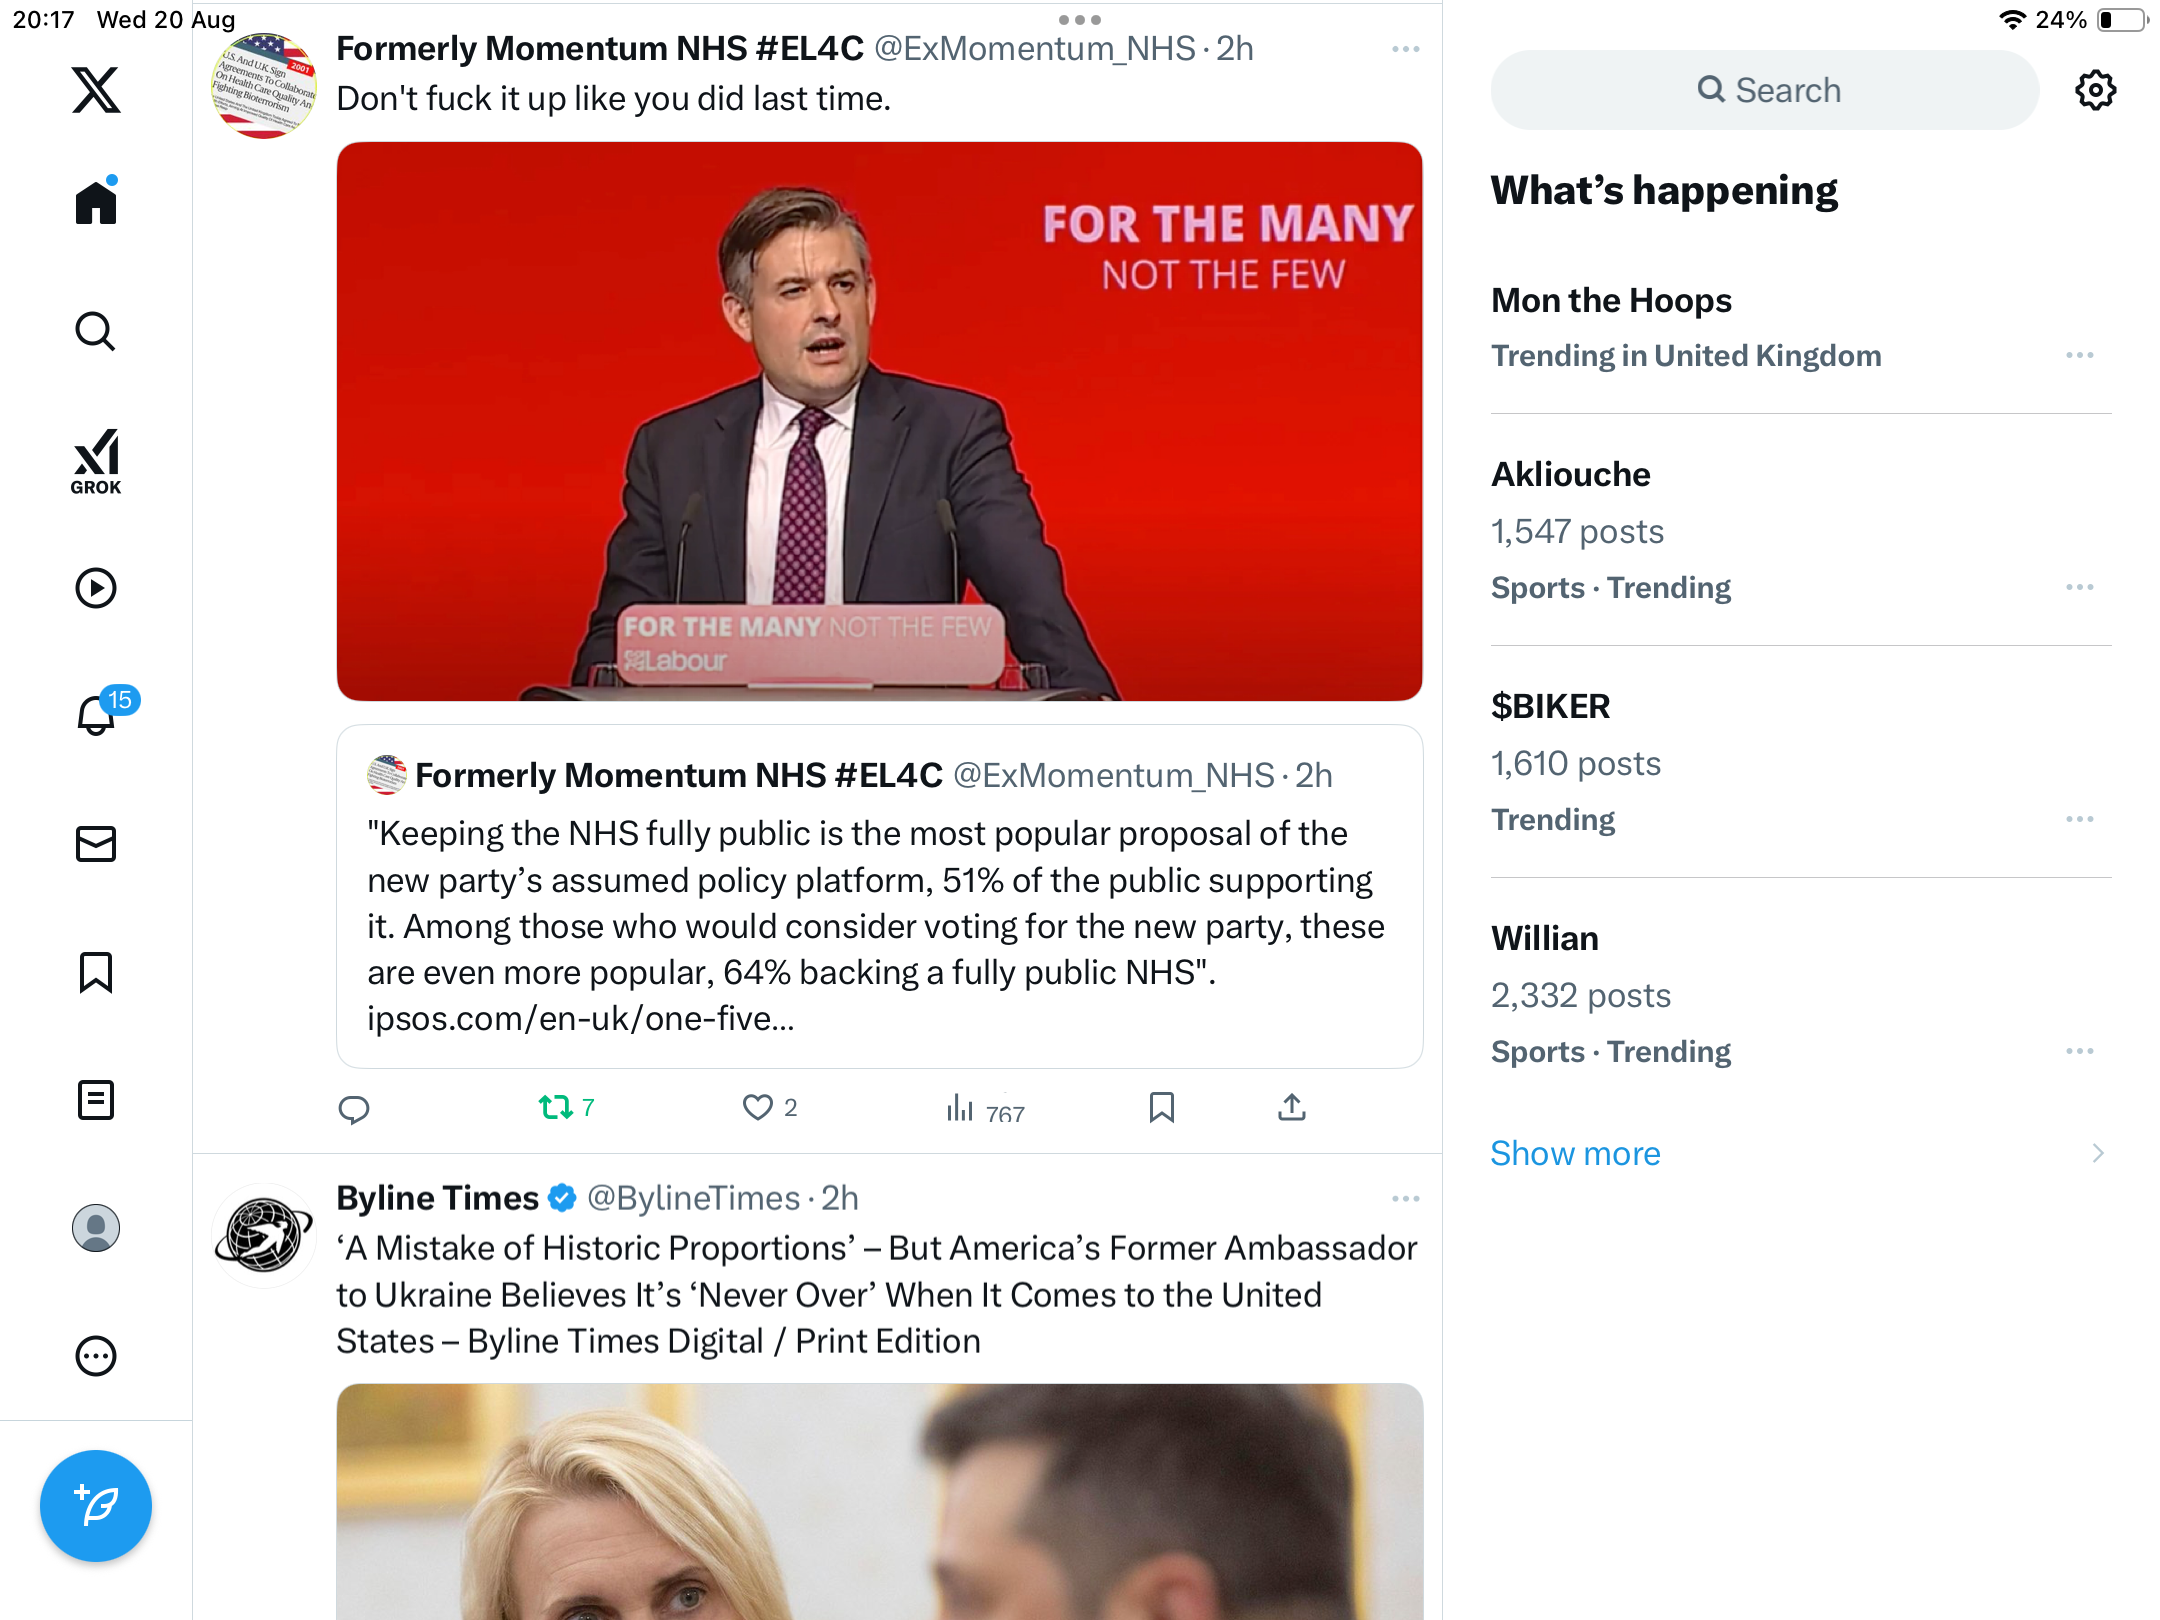
Task: Bookmark the Formerly Momentum NHS post
Action: pos(1161,1107)
